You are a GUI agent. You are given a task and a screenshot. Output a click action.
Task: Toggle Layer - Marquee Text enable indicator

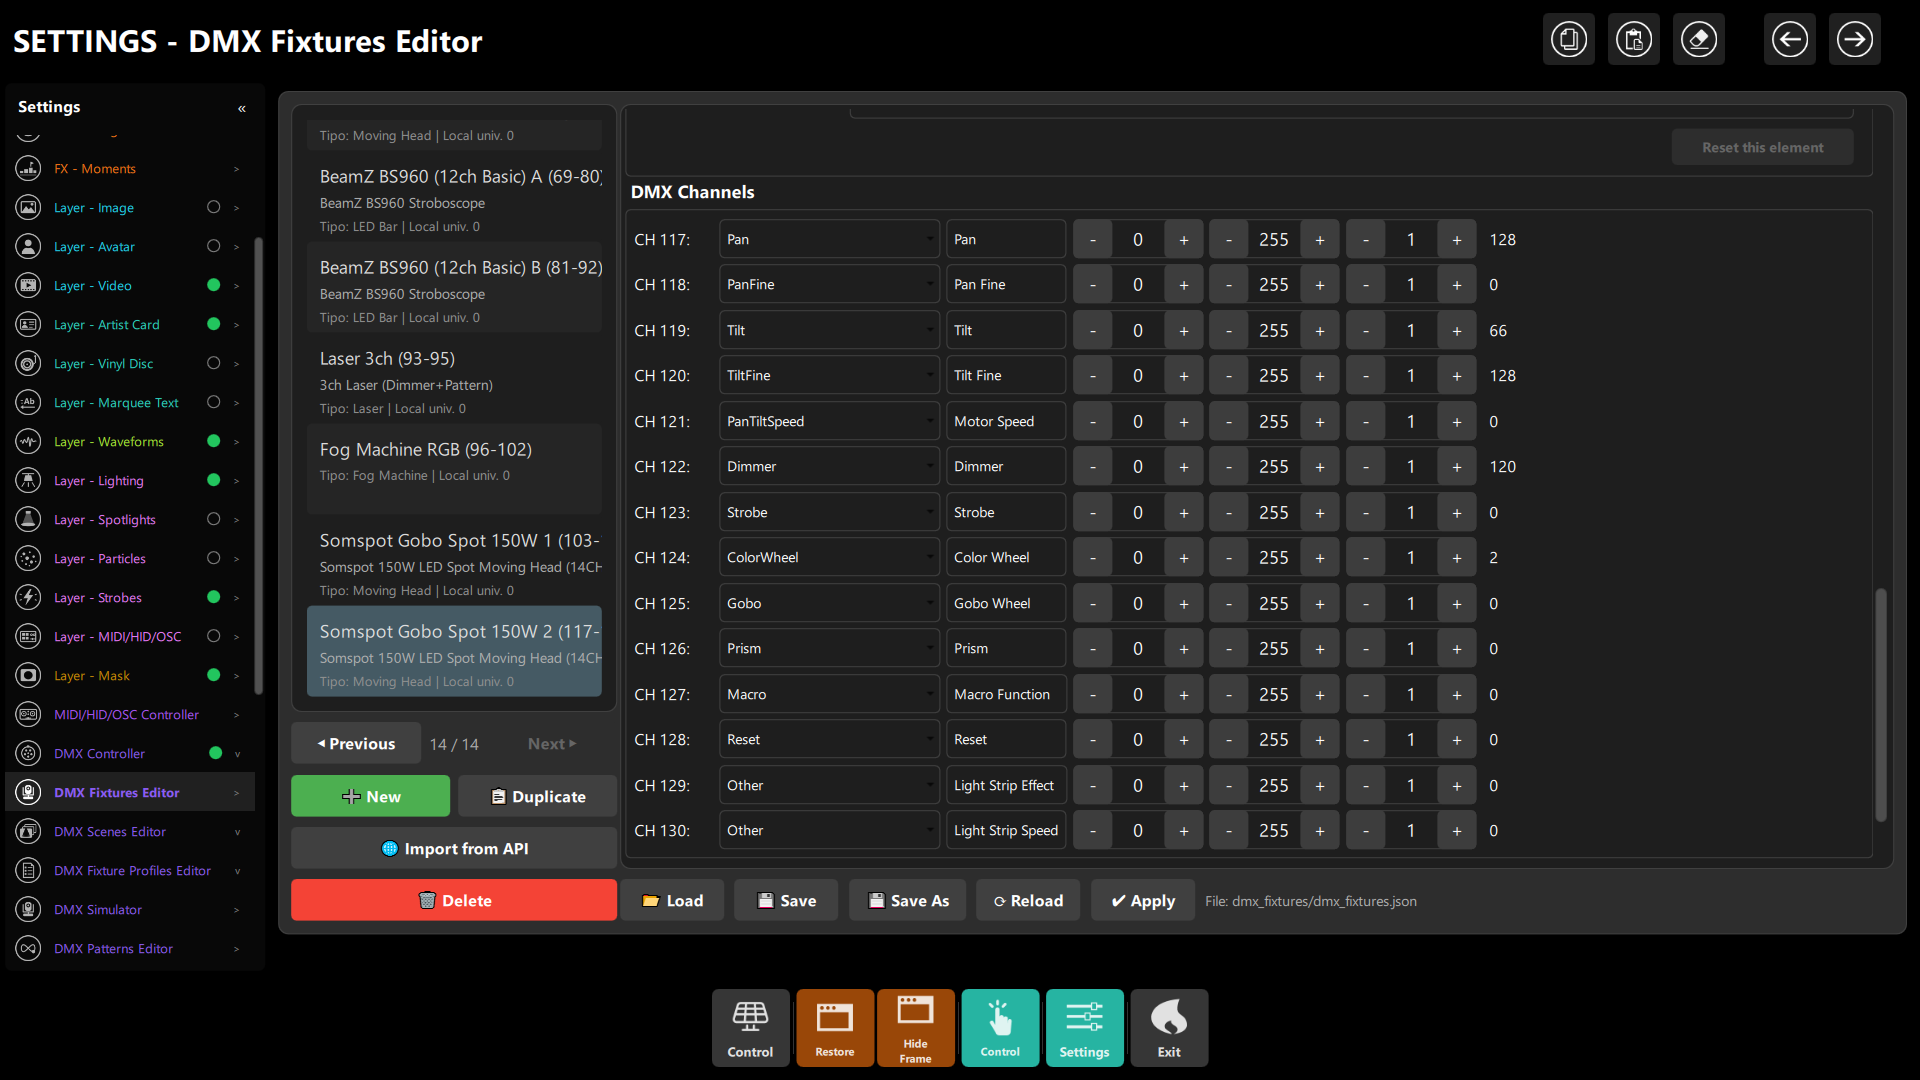[x=213, y=403]
